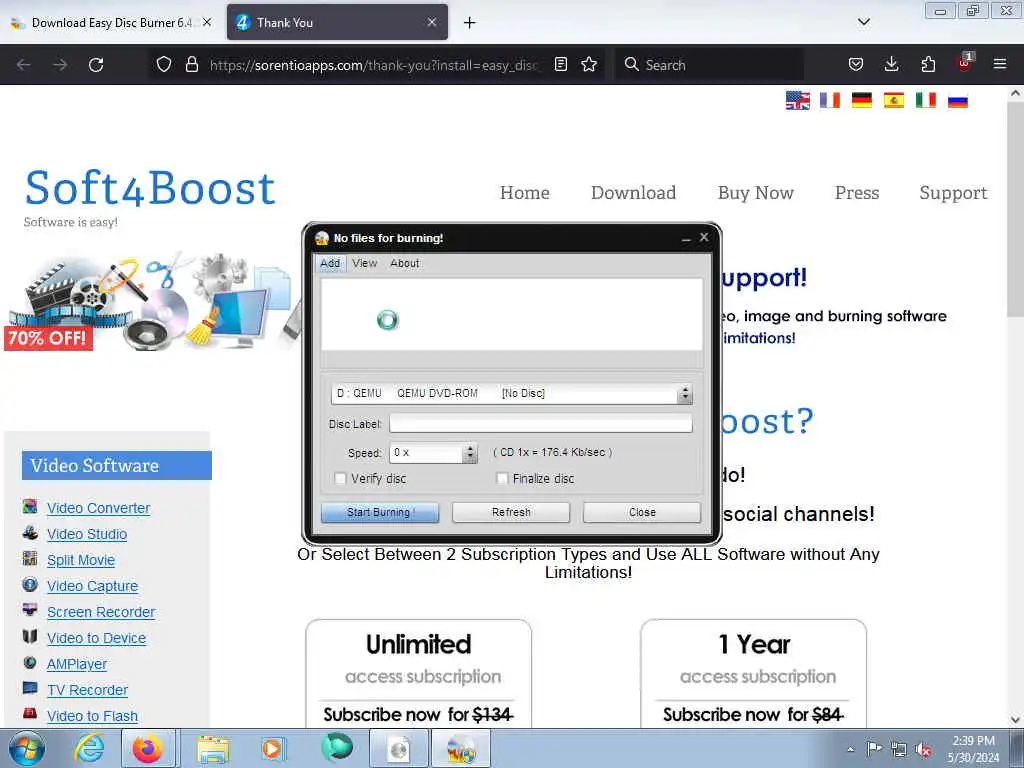Open a new browser tab

(x=470, y=23)
